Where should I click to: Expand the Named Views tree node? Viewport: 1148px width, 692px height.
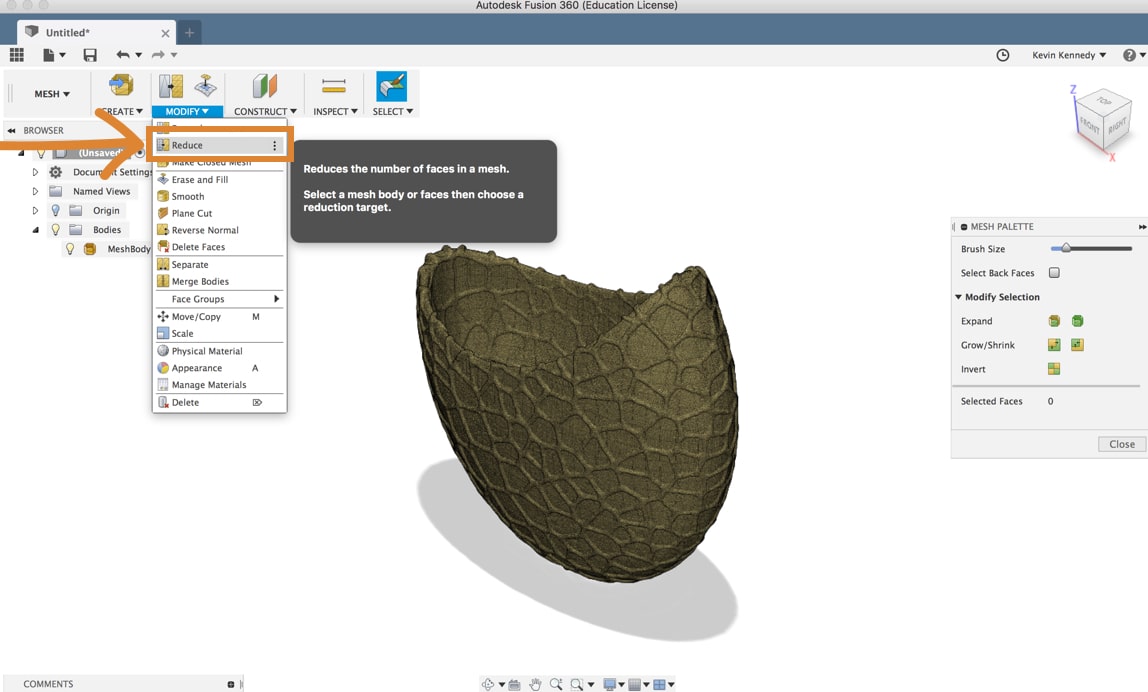pyautogui.click(x=34, y=191)
